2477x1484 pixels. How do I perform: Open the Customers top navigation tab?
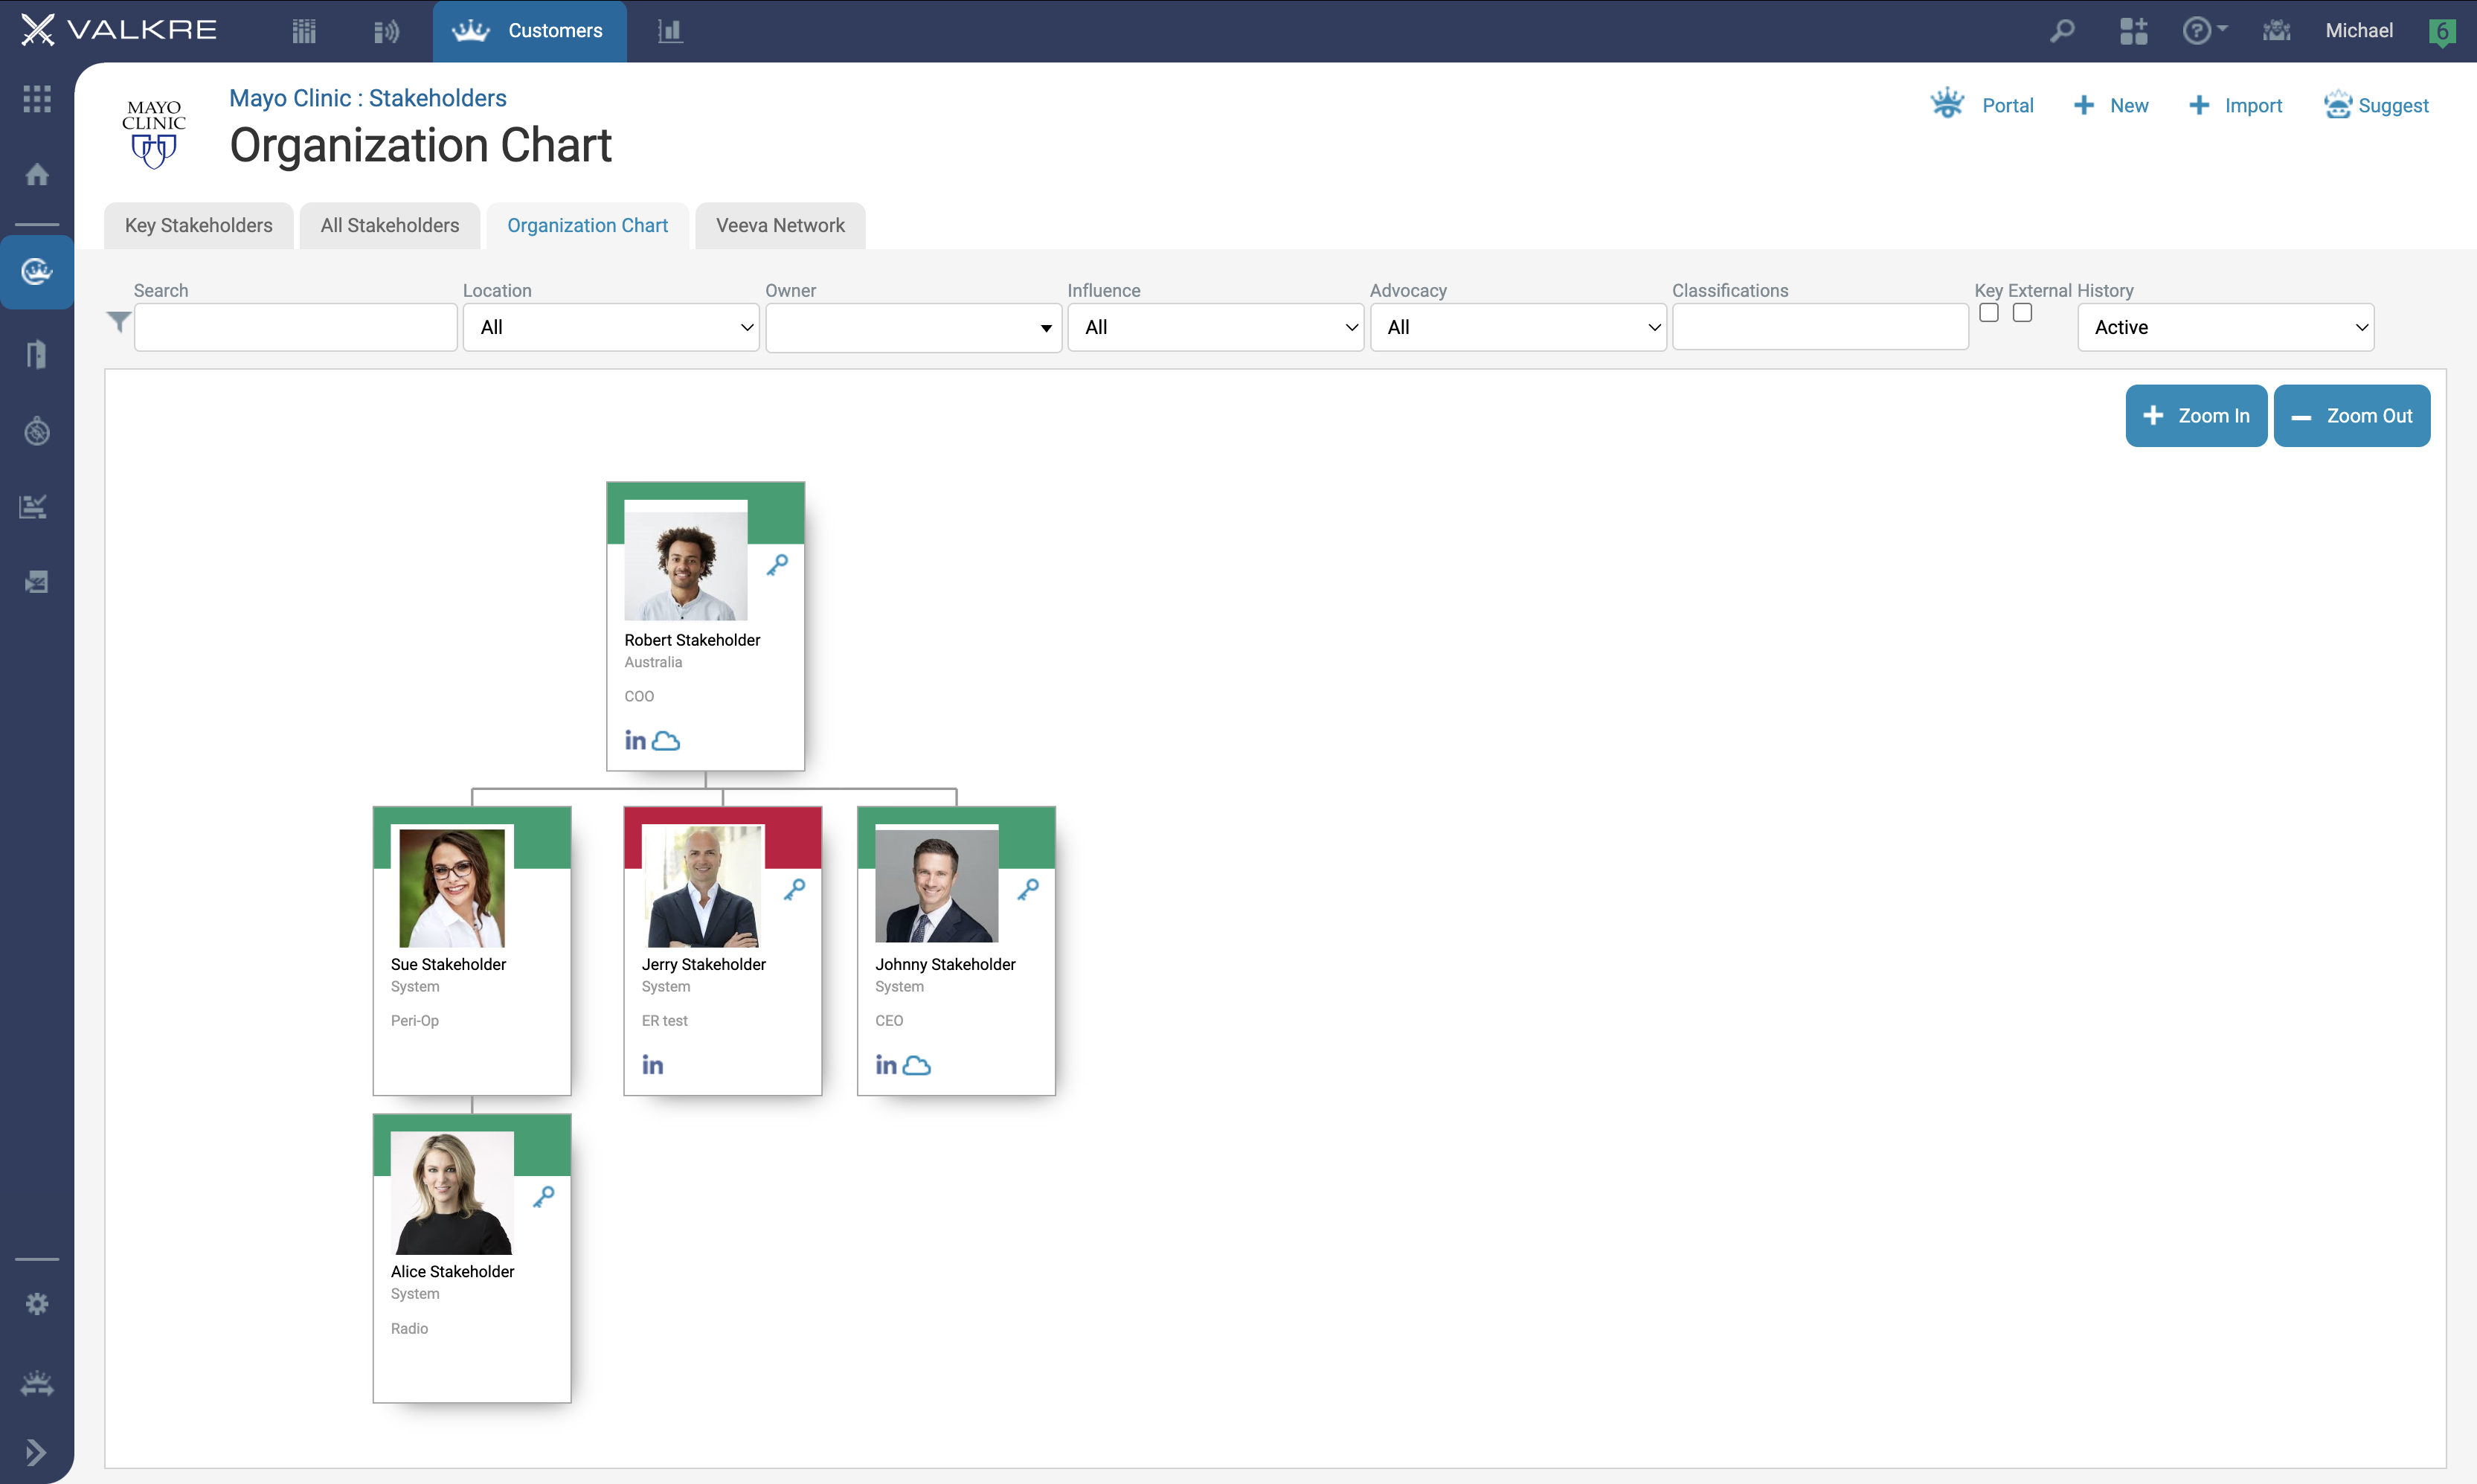(529, 31)
